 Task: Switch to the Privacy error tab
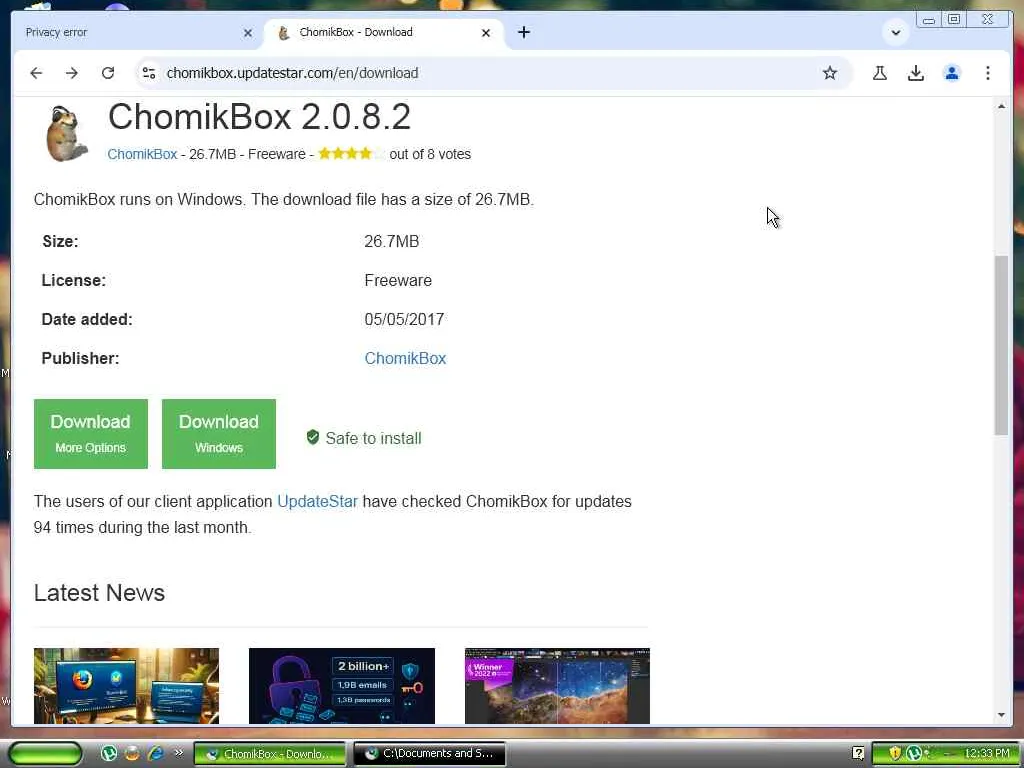[x=131, y=33]
